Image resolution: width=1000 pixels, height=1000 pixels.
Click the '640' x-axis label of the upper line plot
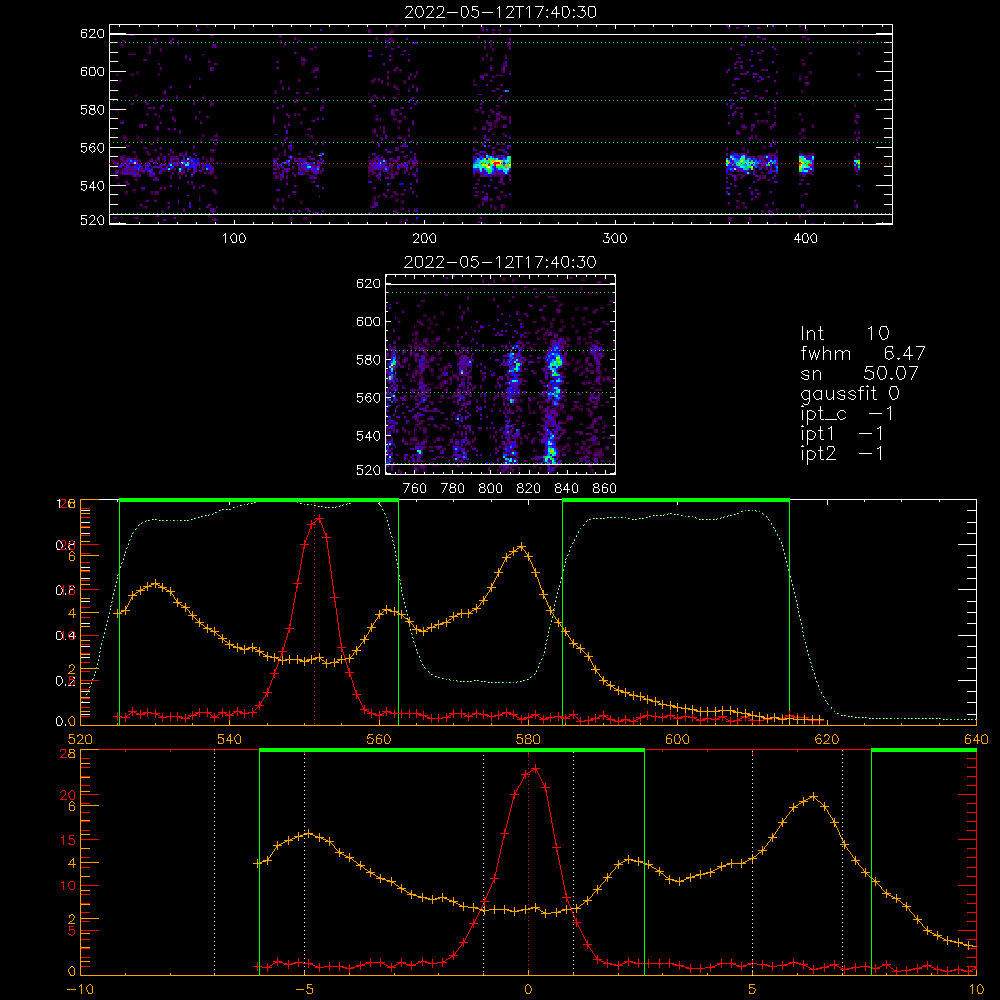[x=976, y=740]
